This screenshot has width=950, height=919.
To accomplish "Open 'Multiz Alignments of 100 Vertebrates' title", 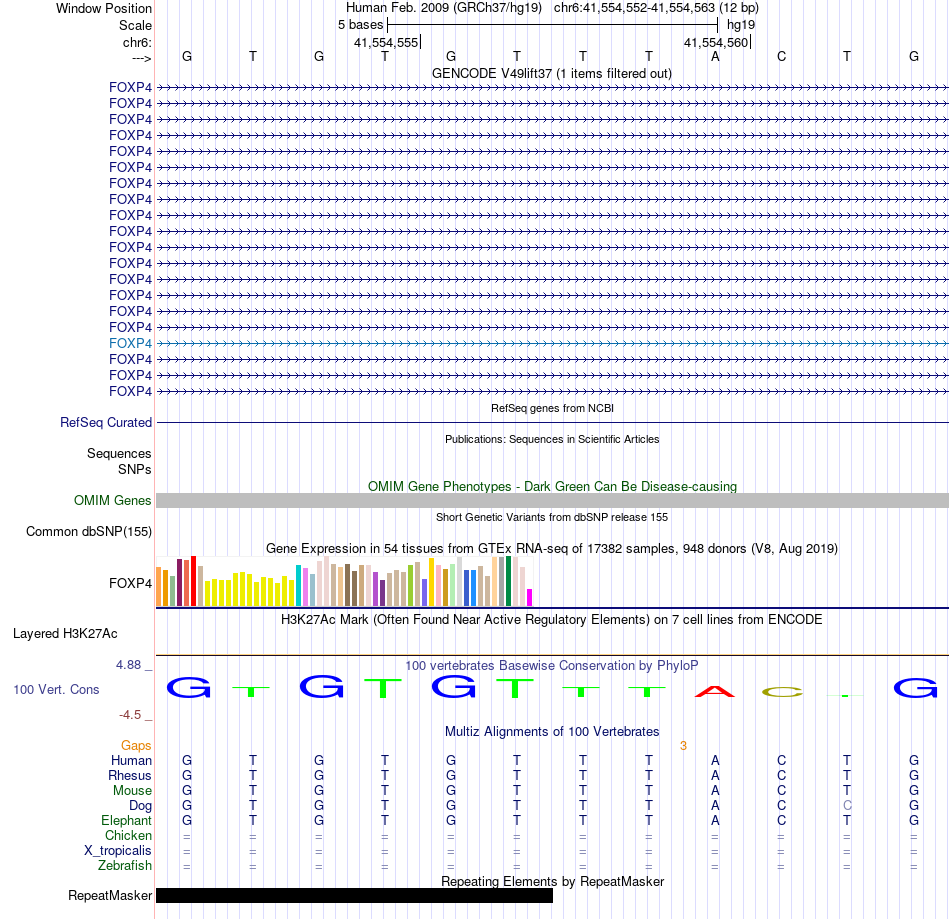I will point(552,732).
